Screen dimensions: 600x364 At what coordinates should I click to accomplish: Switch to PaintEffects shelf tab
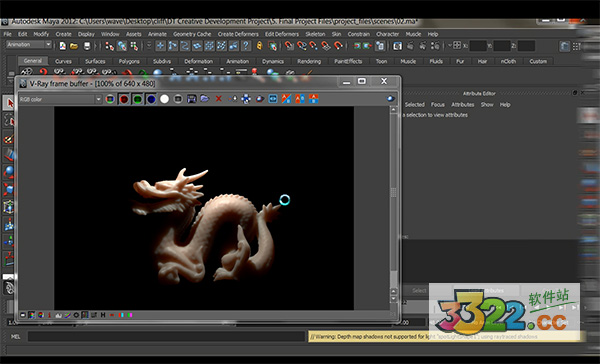pyautogui.click(x=348, y=61)
